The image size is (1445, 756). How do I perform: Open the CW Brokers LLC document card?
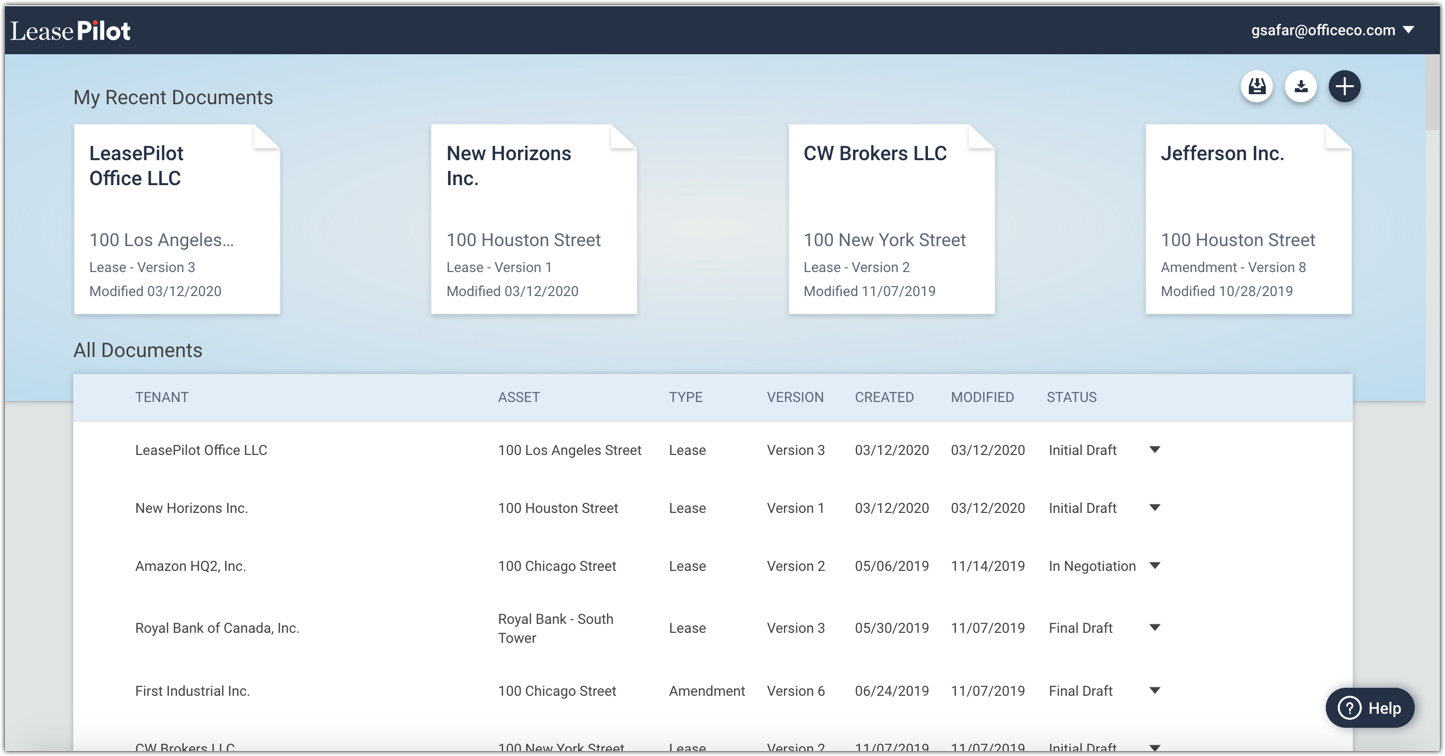[x=890, y=218]
